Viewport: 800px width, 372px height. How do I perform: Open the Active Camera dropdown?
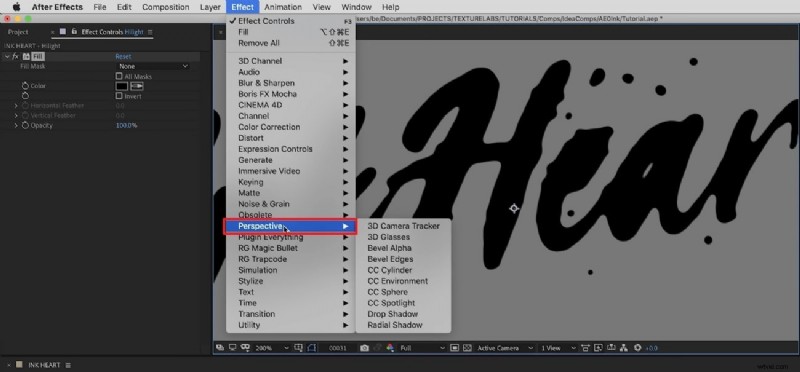[505, 348]
